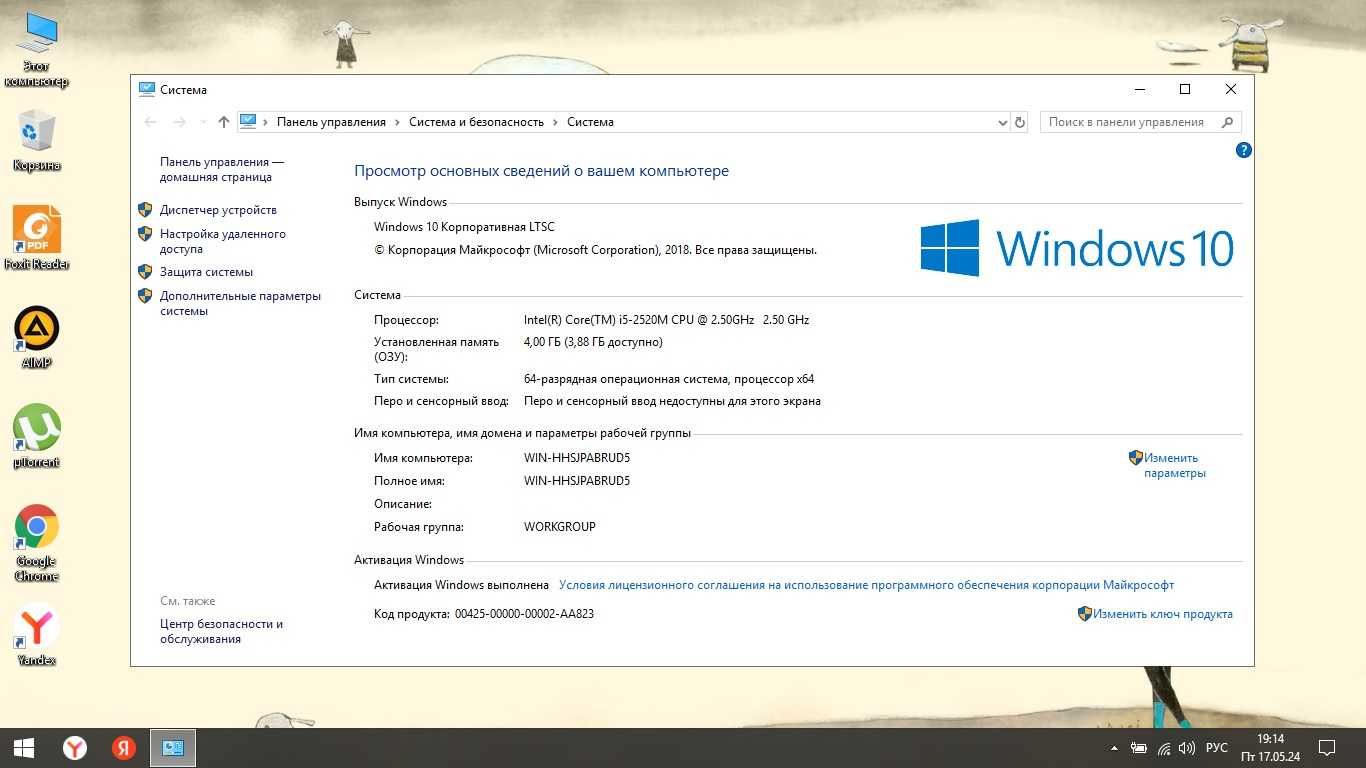This screenshot has width=1366, height=768.
Task: Open the notification center icon
Action: click(x=1327, y=747)
